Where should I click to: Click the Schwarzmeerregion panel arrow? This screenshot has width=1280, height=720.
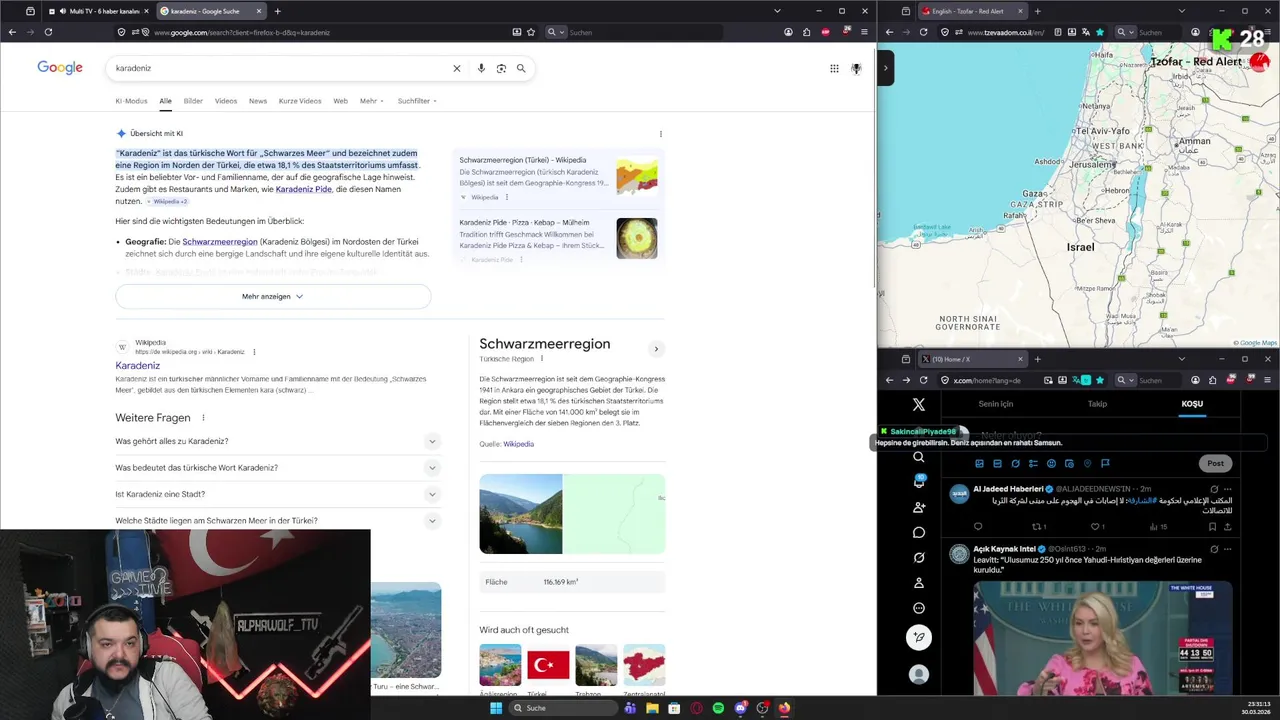(656, 349)
